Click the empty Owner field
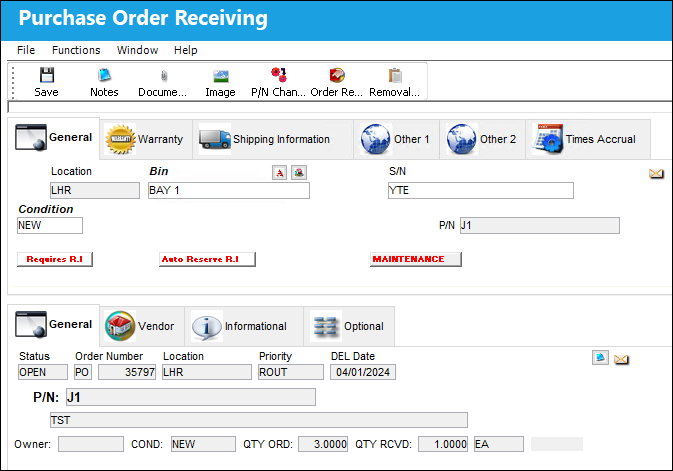The width and height of the screenshot is (673, 471). (91, 444)
